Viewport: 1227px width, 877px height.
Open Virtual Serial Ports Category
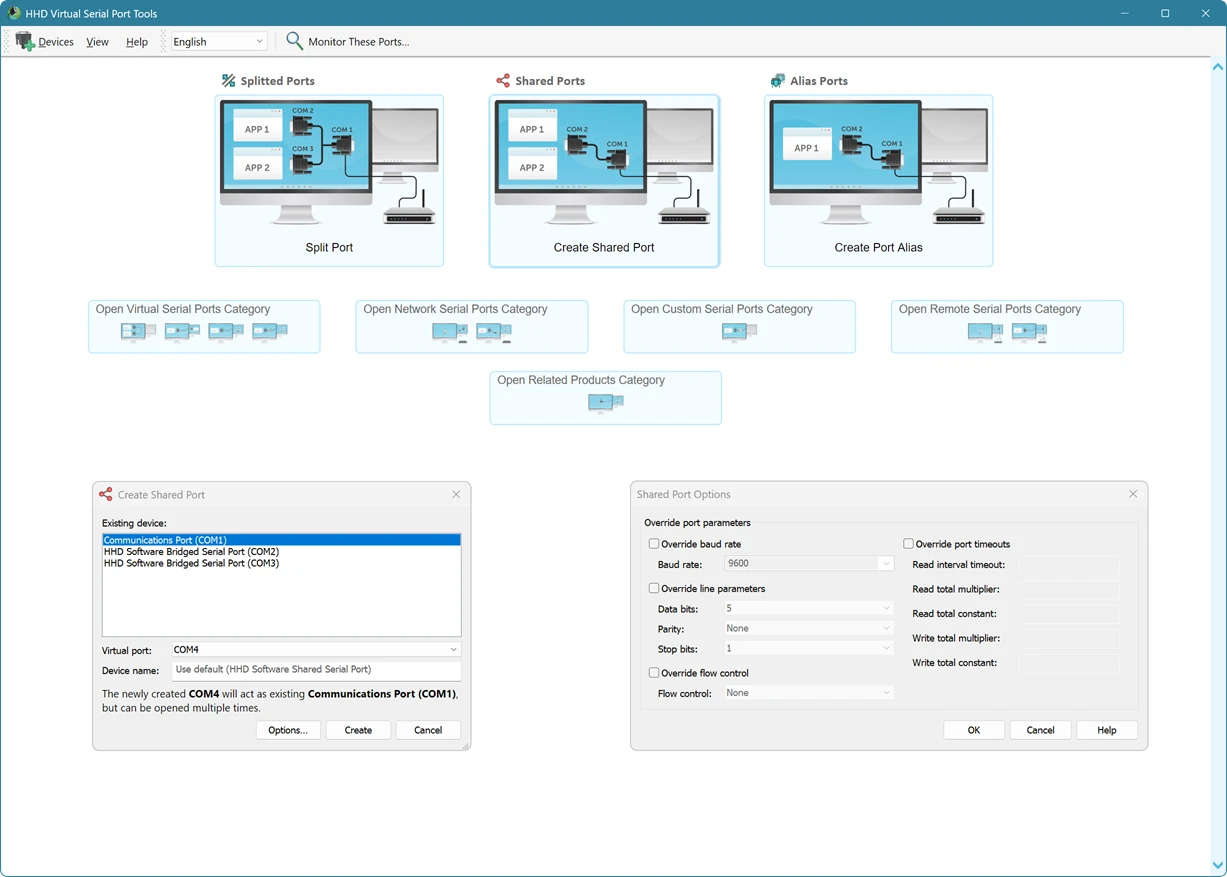point(204,326)
